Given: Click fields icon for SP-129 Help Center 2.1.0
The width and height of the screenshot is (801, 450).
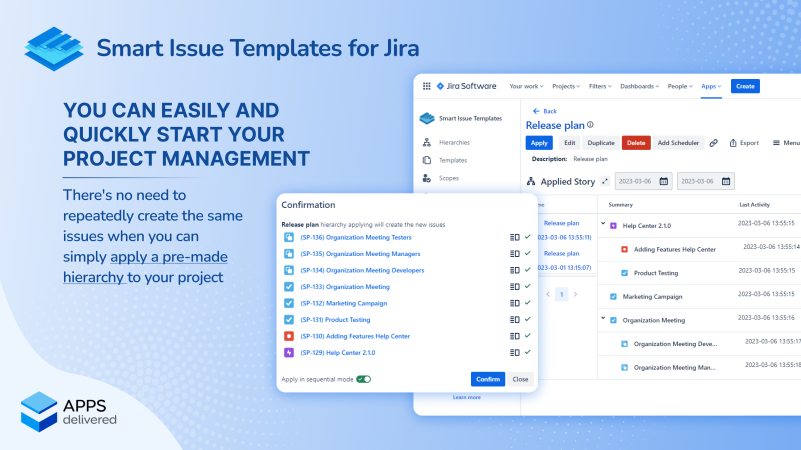Looking at the screenshot, I should tap(514, 353).
